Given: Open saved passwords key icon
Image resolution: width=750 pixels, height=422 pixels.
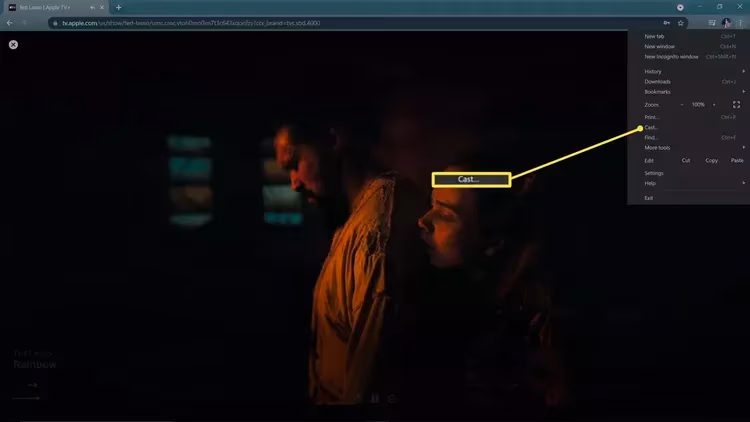Looking at the screenshot, I should point(666,23).
